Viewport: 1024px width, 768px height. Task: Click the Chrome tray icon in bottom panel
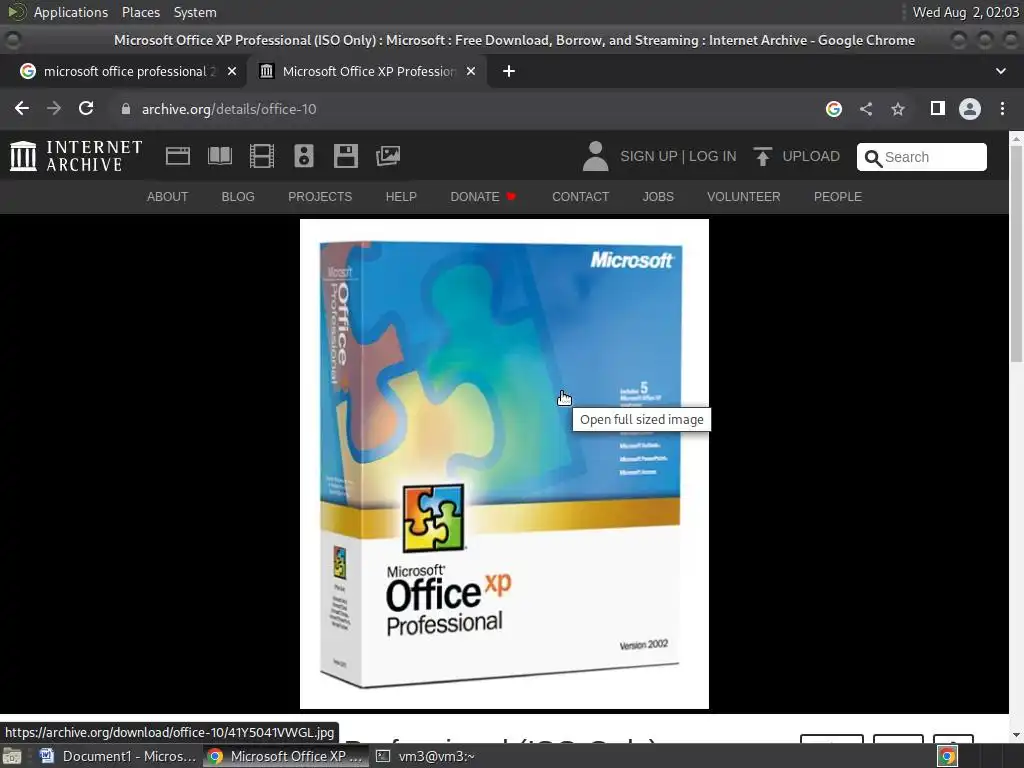pos(947,756)
